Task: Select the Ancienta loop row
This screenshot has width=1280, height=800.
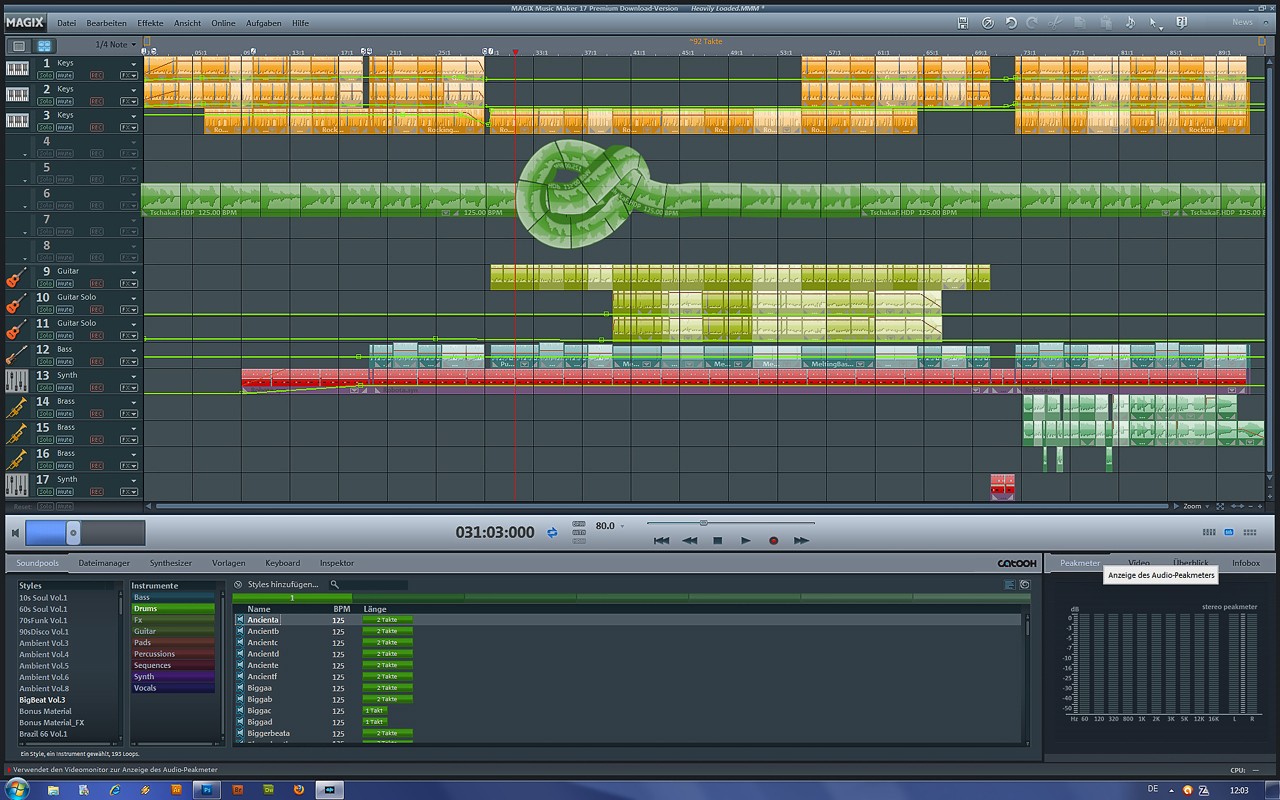Action: pyautogui.click(x=629, y=620)
